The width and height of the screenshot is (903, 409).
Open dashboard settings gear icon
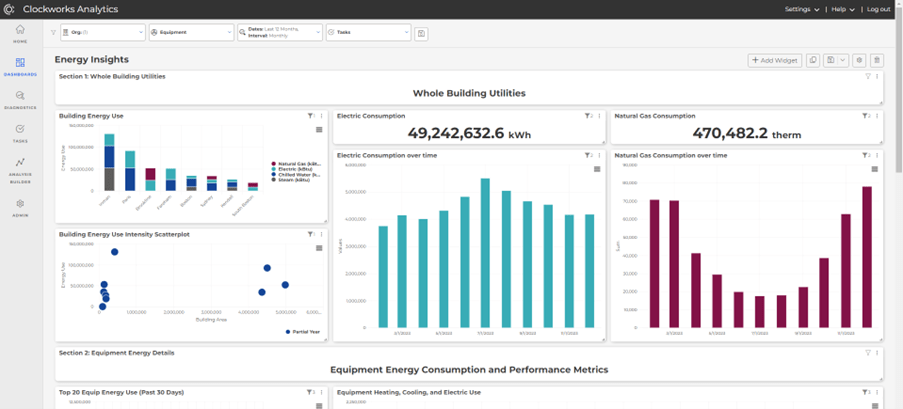858,60
